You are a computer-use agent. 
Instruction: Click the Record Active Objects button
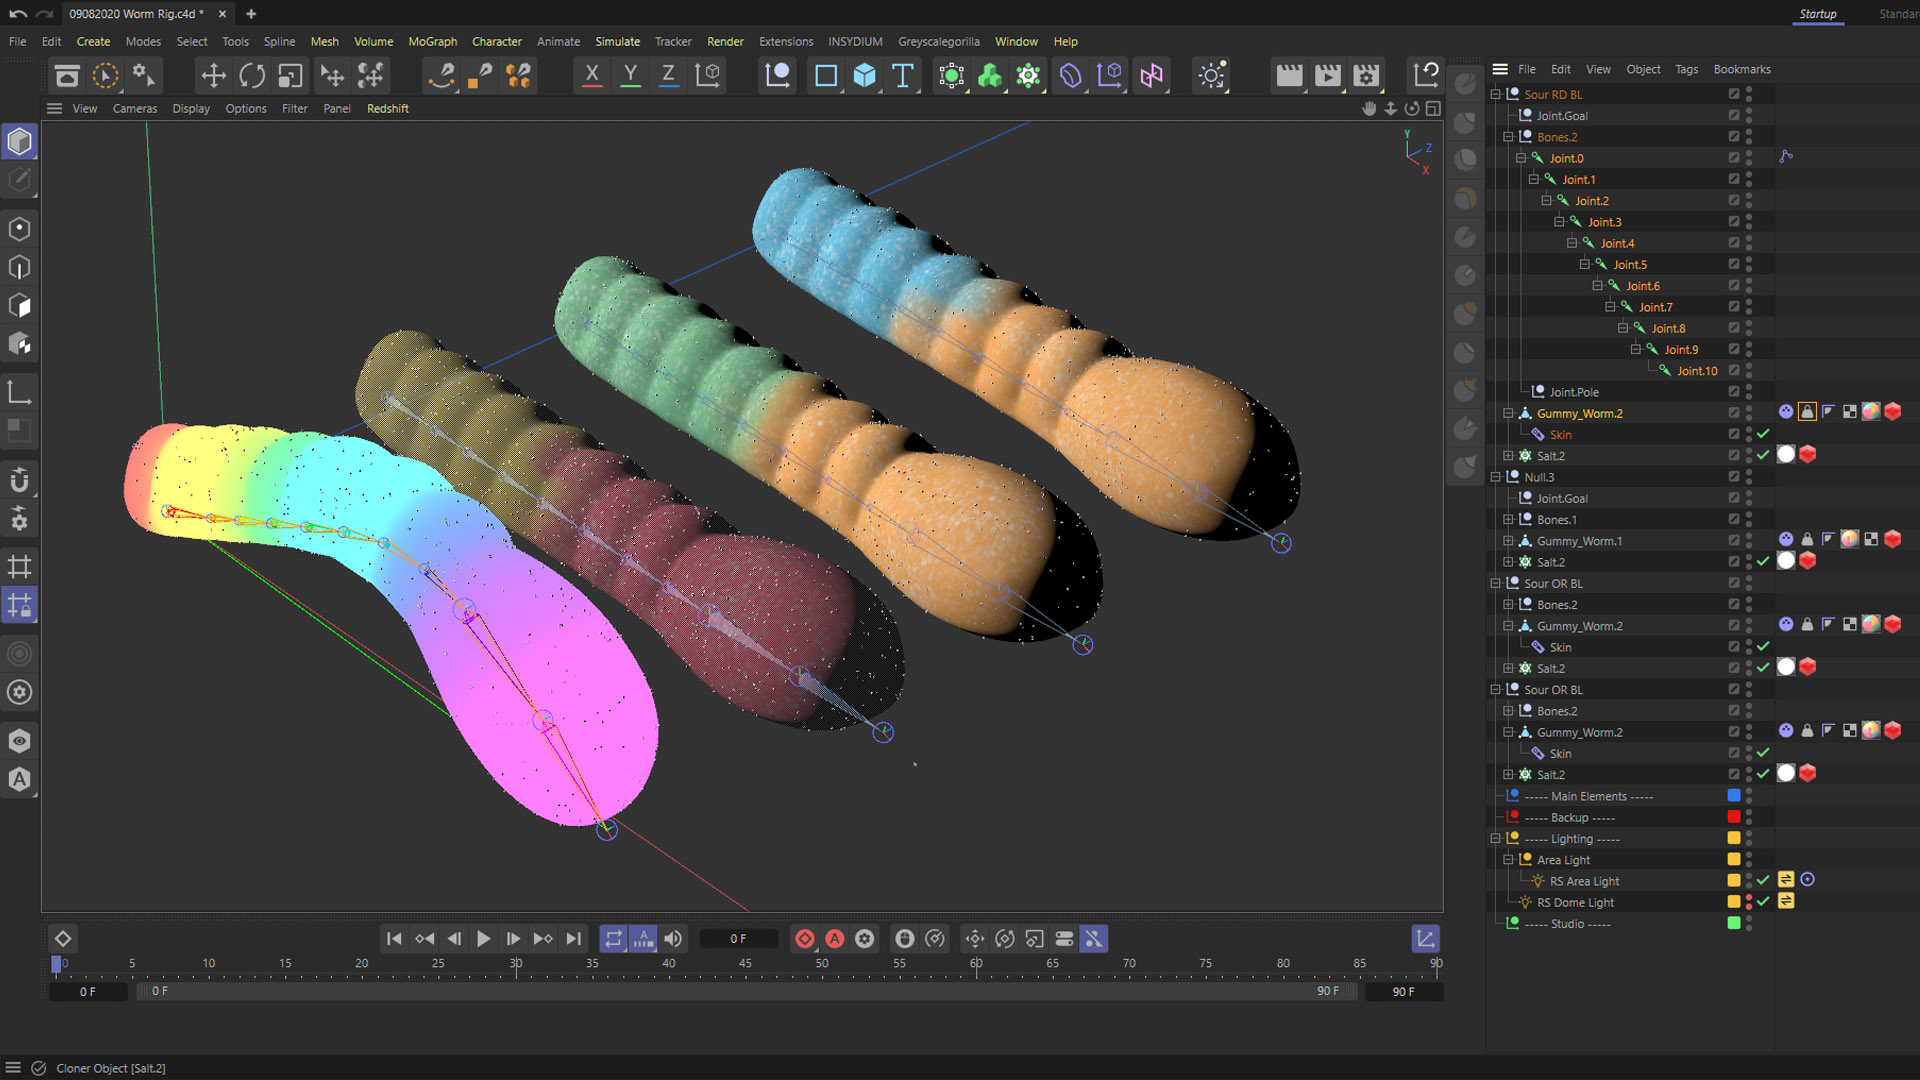click(804, 939)
